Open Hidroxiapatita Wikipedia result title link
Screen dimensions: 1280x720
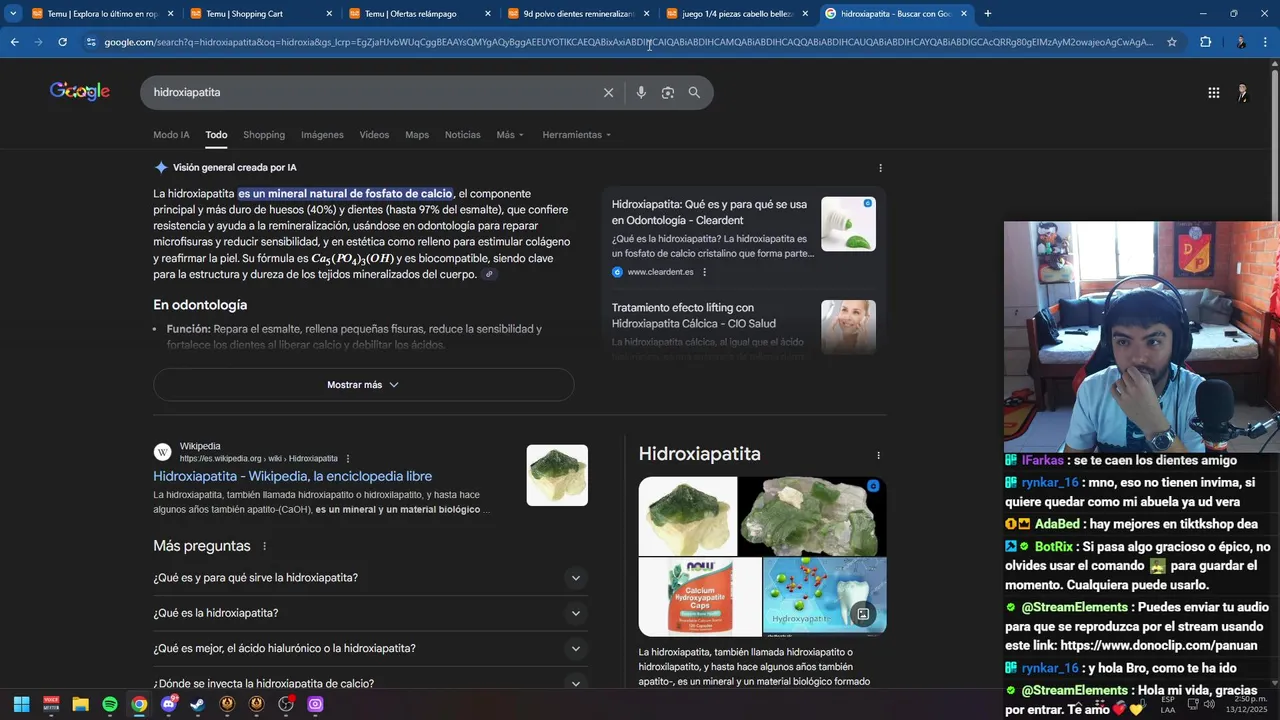293,477
